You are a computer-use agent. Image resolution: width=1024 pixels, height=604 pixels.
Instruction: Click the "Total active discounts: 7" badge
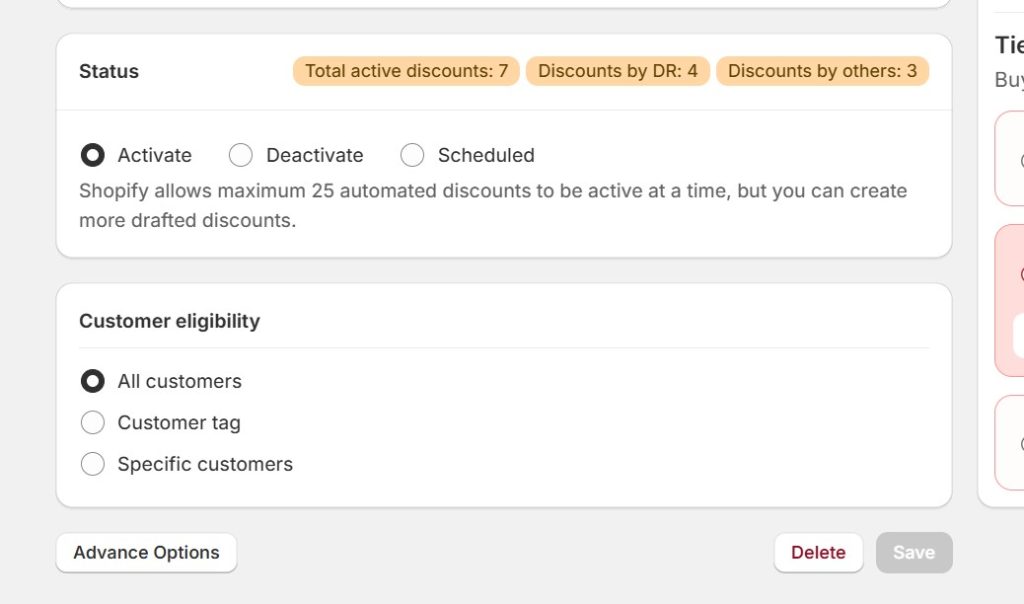pos(405,70)
